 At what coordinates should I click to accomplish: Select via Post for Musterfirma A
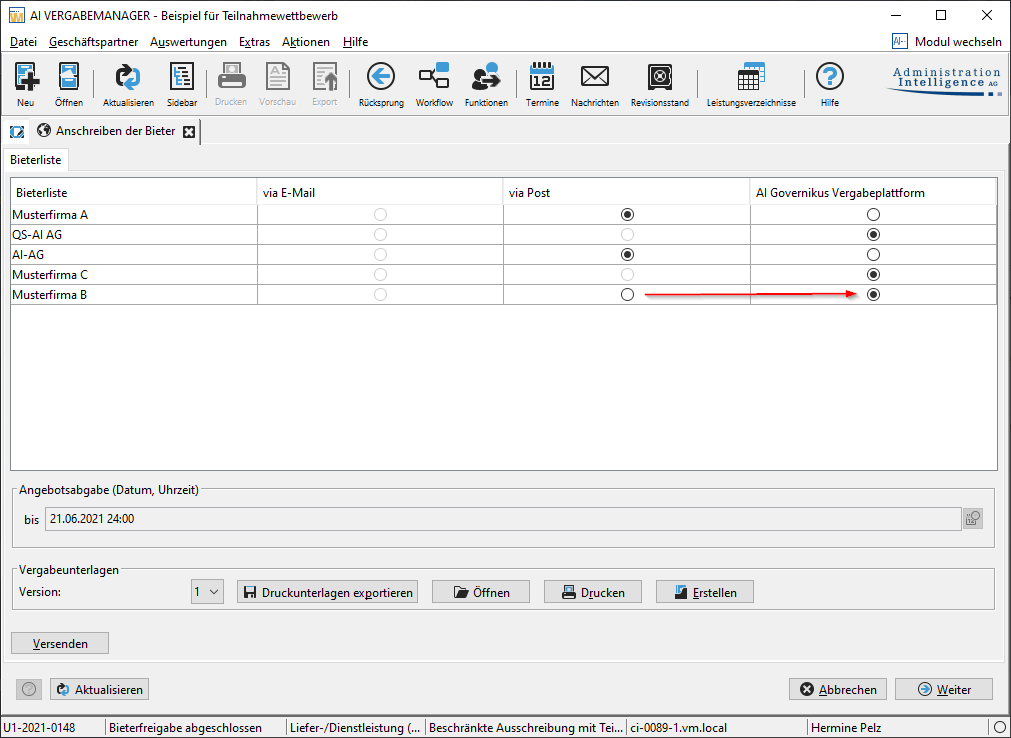coord(627,214)
